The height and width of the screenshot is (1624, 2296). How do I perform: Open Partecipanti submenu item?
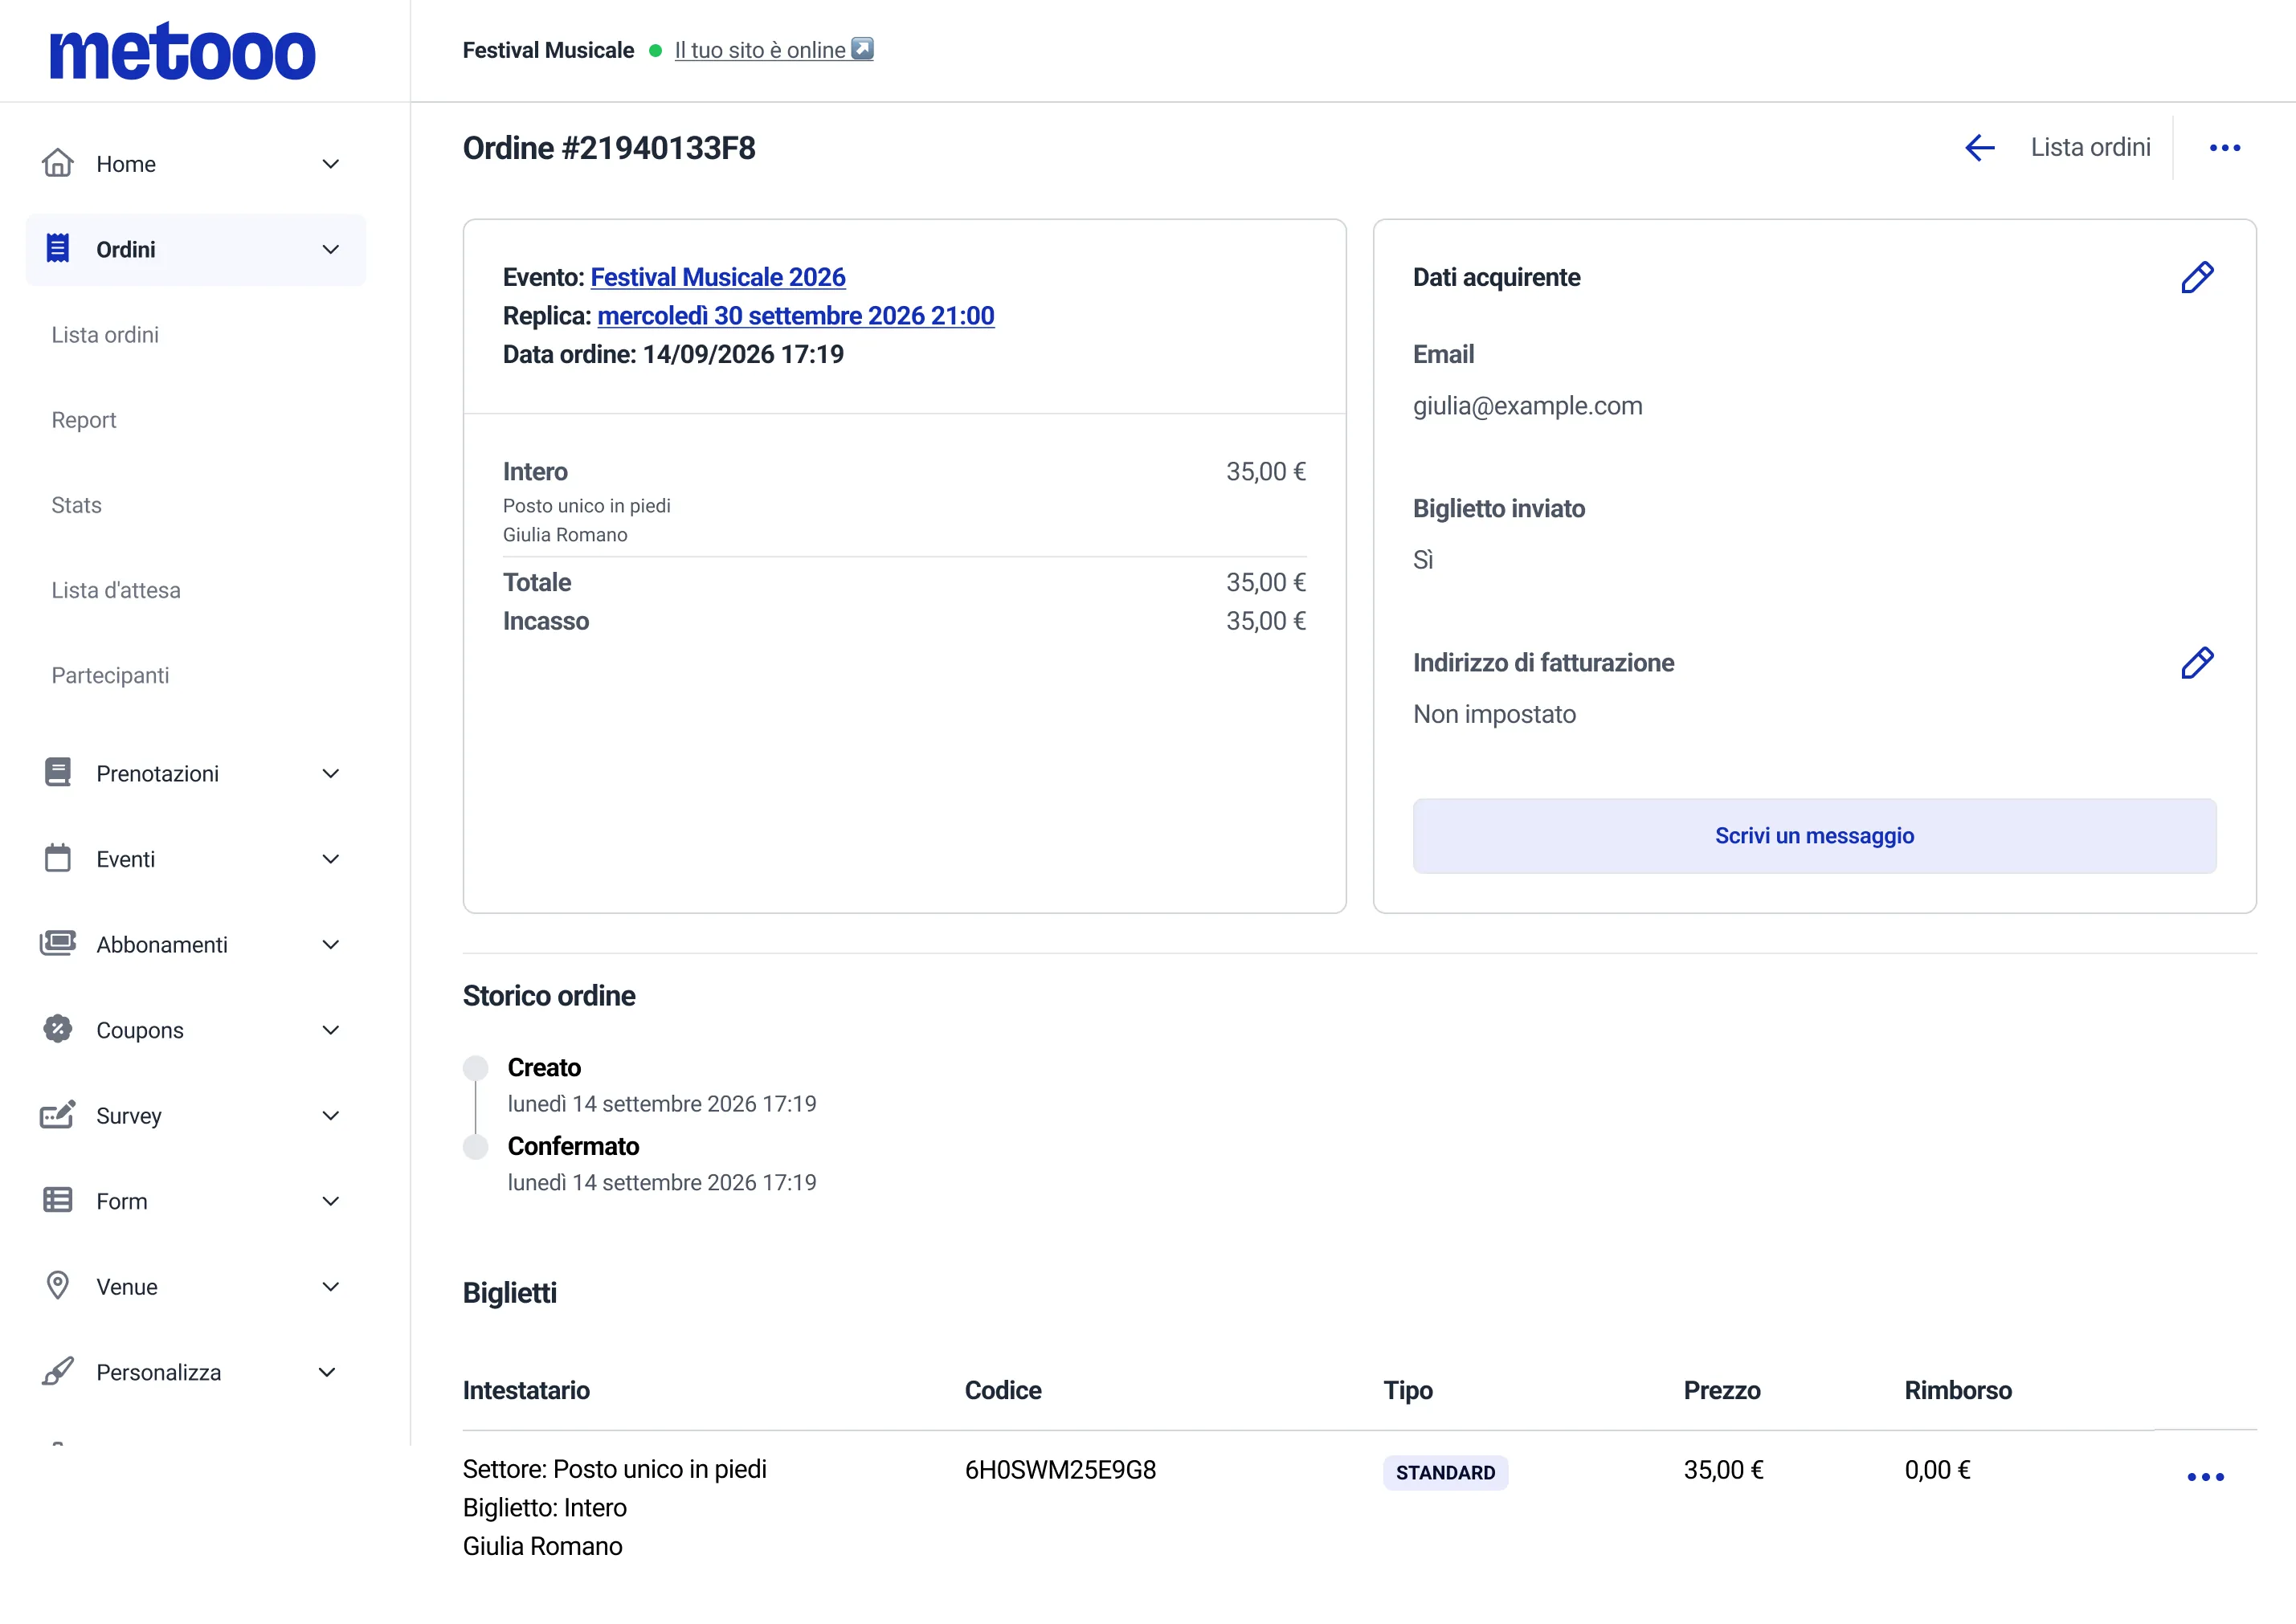(110, 675)
